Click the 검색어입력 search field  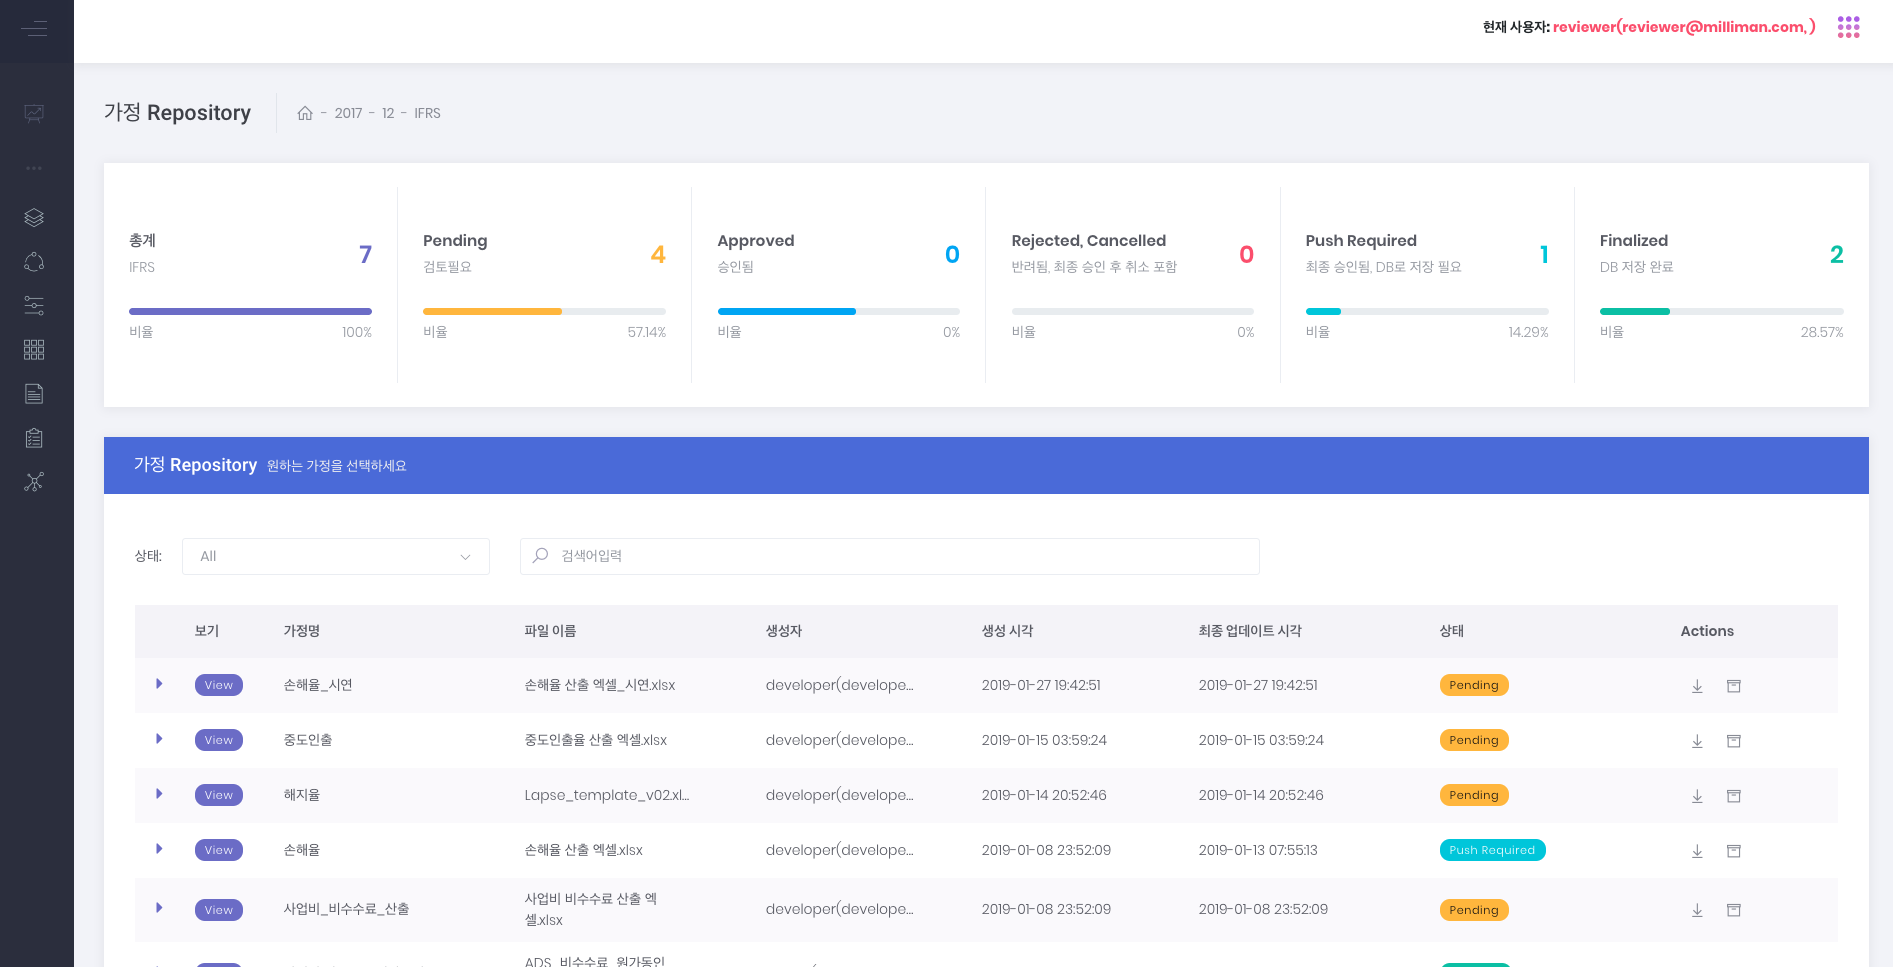pos(890,556)
